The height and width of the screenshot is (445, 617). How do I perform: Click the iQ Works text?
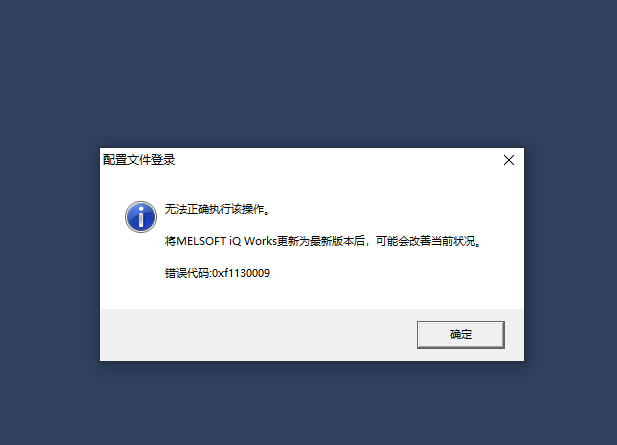pos(253,241)
